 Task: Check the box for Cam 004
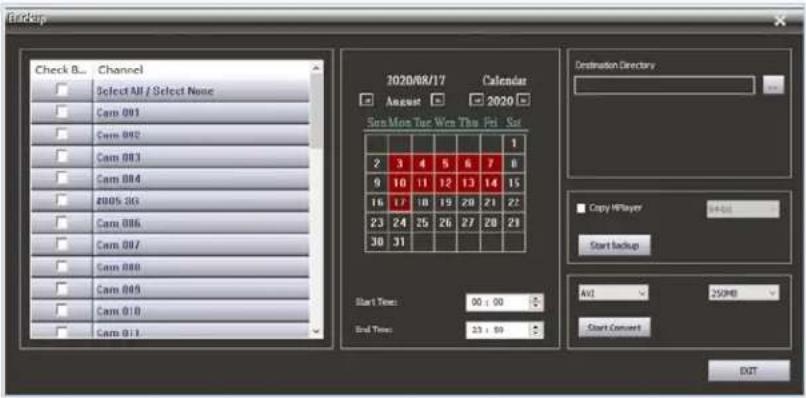pyautogui.click(x=62, y=178)
